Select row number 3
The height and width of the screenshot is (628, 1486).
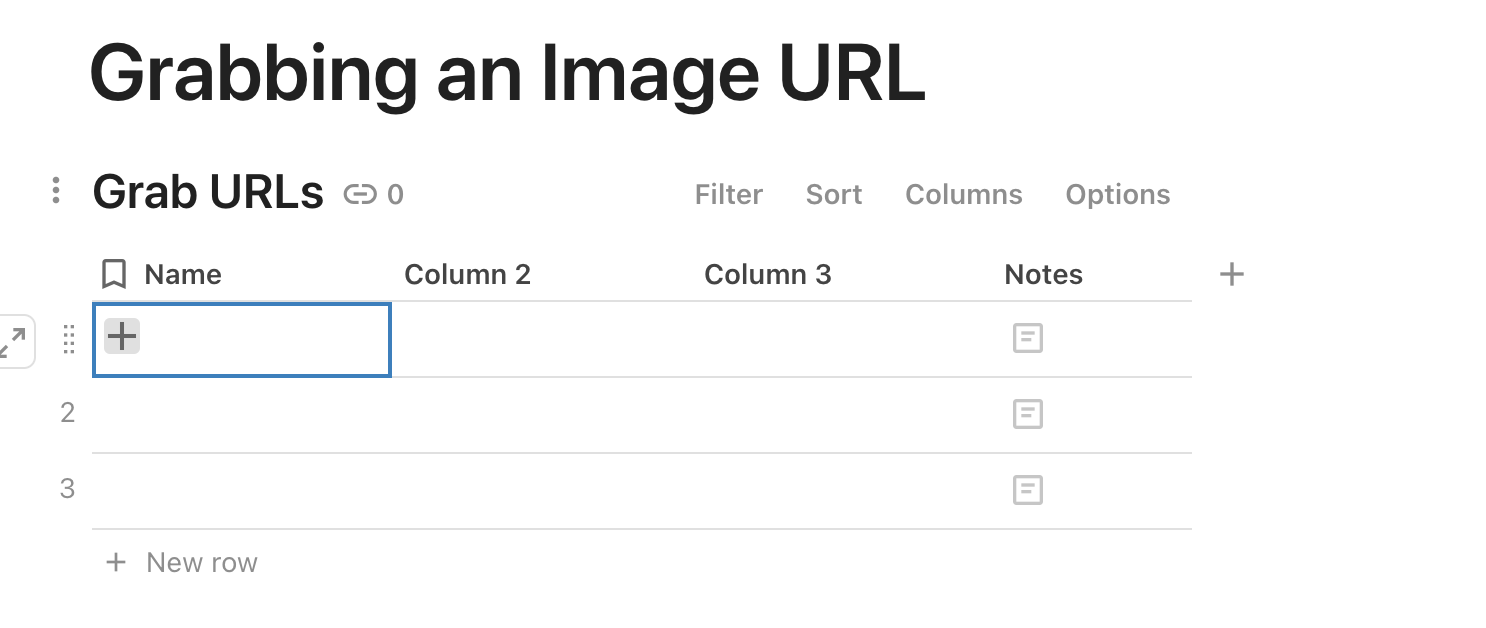[67, 489]
